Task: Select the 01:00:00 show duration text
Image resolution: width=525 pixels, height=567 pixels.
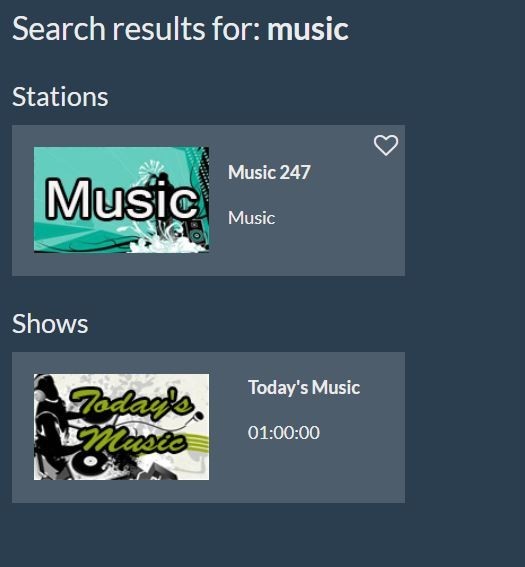Action: tap(283, 432)
